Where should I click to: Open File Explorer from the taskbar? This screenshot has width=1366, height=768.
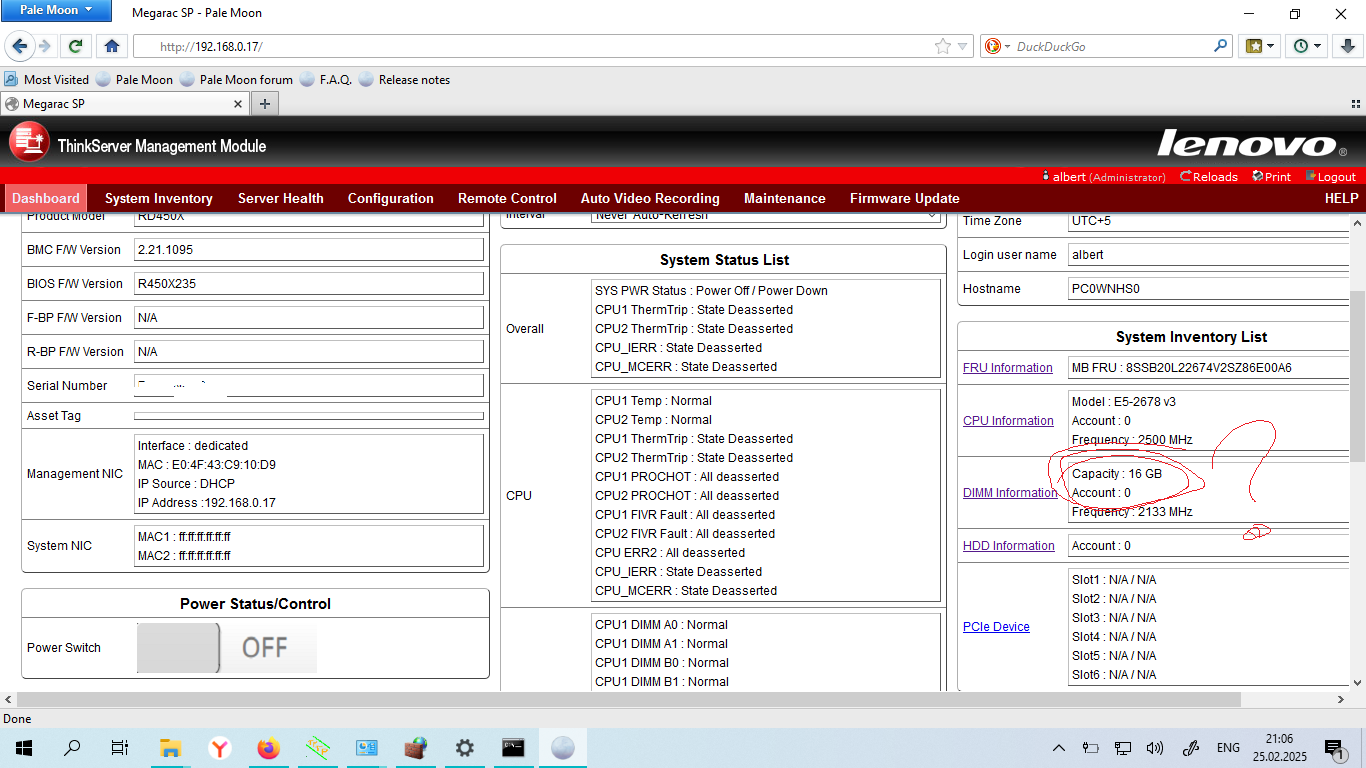point(171,747)
